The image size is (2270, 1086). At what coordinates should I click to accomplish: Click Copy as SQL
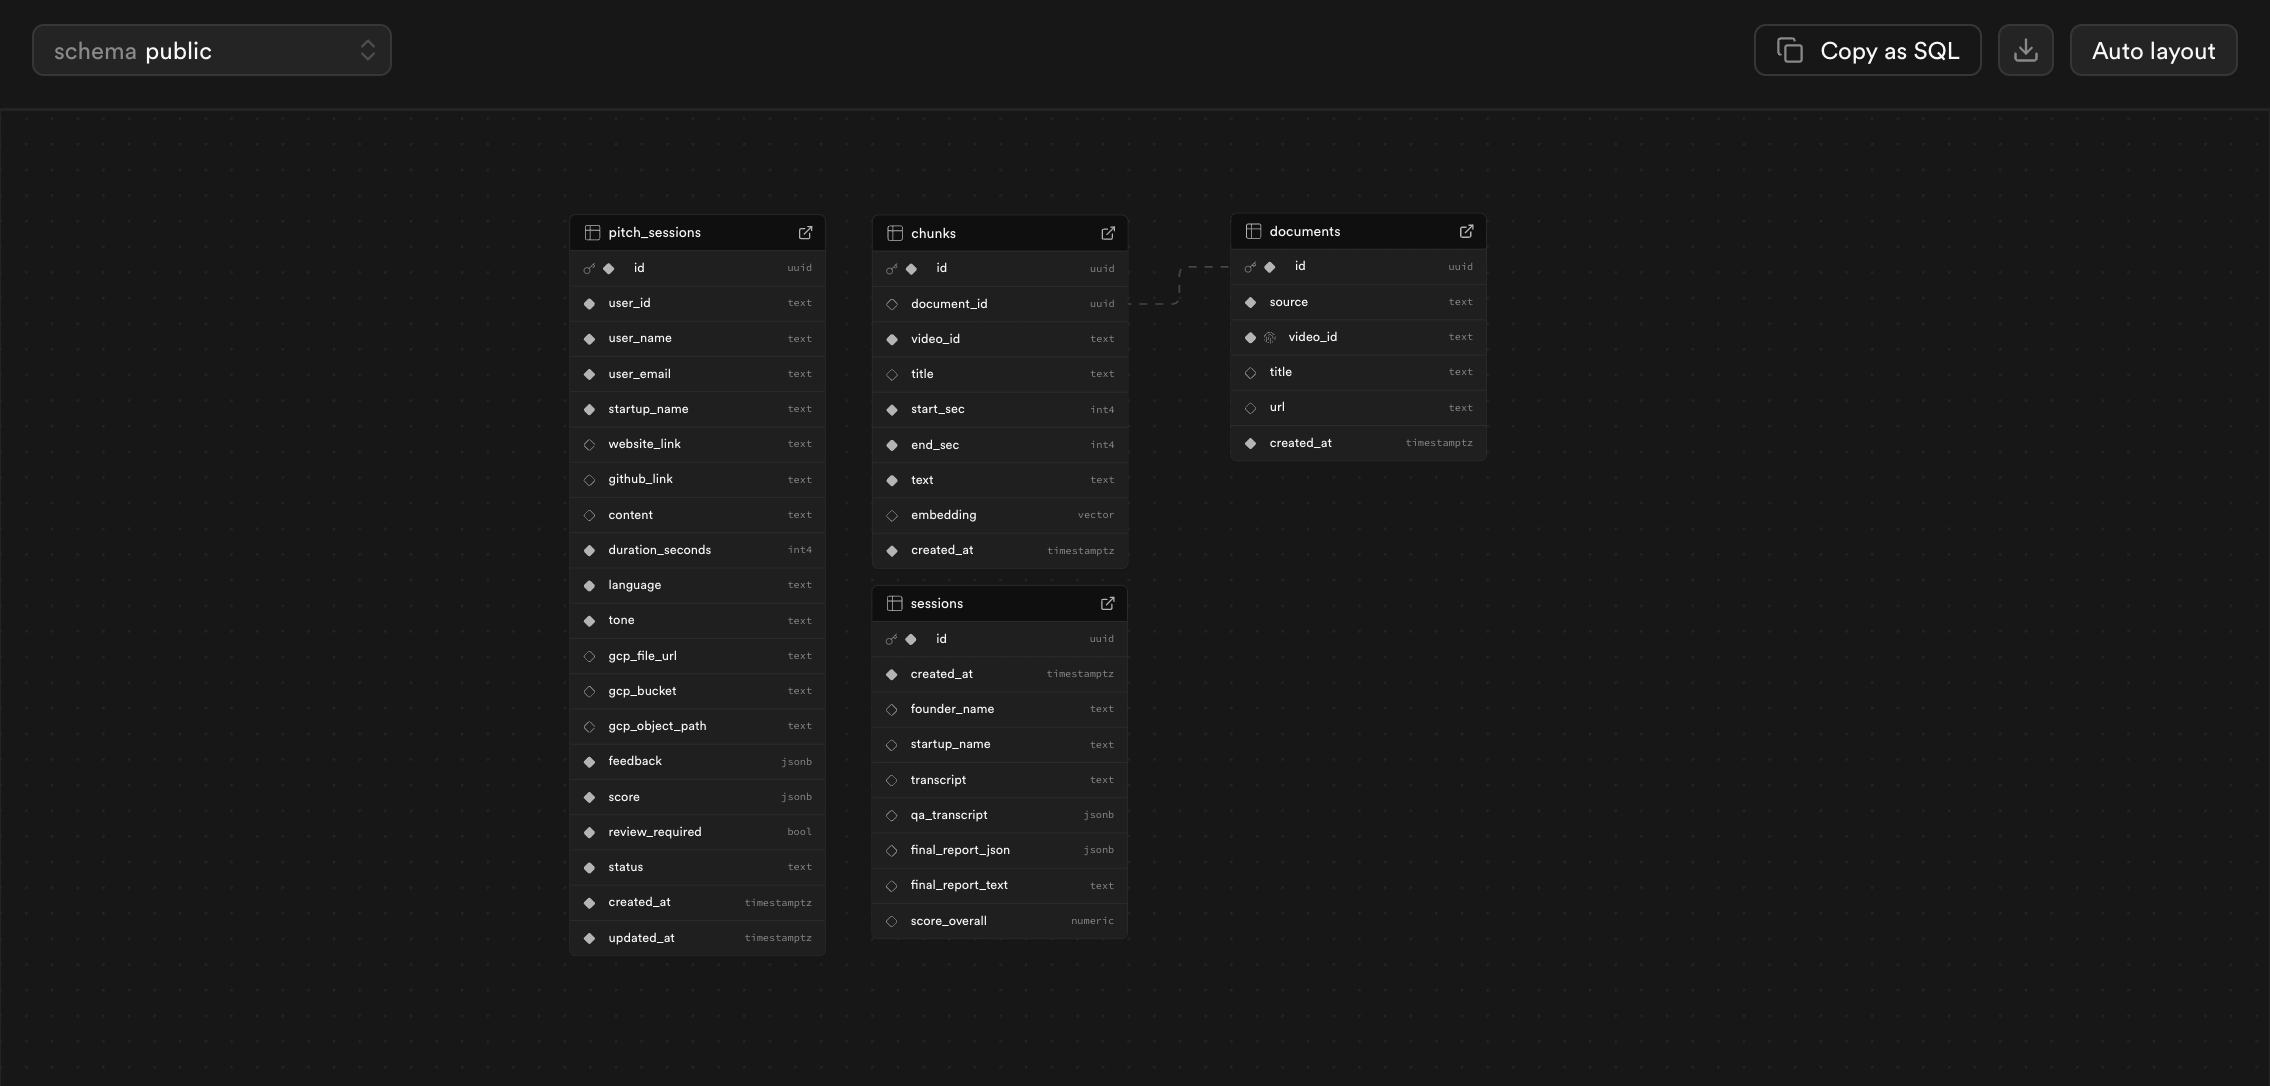[x=1866, y=49]
